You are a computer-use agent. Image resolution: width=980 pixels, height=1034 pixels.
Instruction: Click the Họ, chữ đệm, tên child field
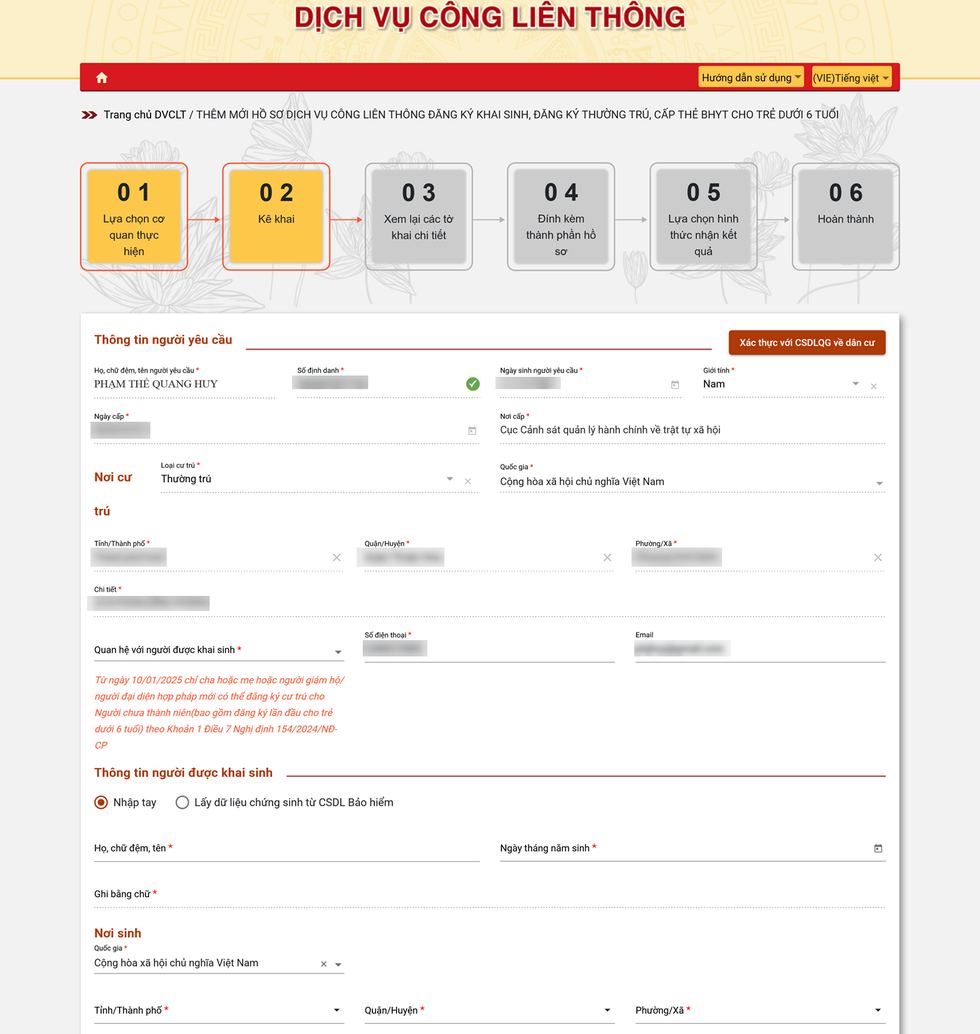pyautogui.click(x=286, y=849)
